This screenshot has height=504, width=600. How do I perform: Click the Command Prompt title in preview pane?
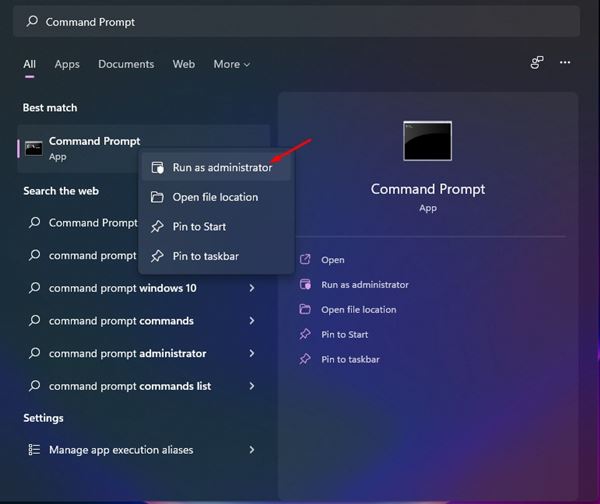[428, 189]
